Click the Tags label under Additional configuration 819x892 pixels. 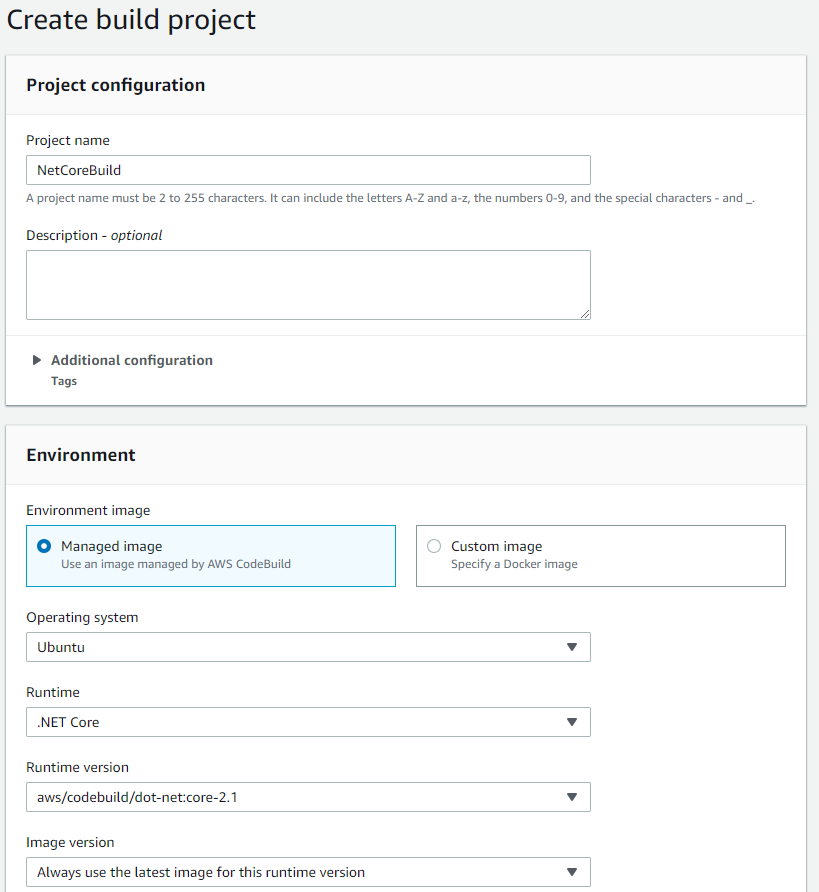click(63, 381)
